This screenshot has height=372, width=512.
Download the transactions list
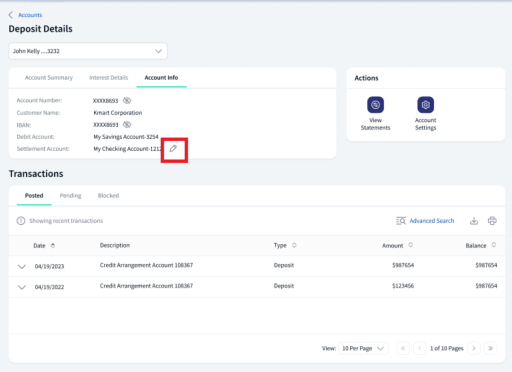(474, 221)
